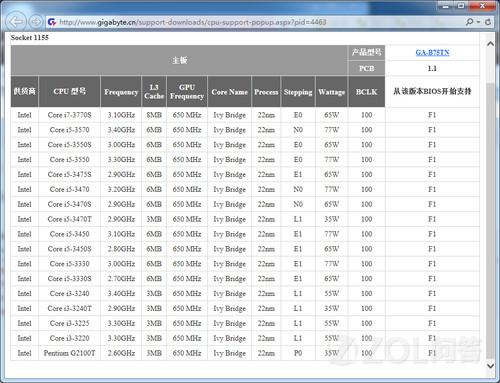Screen dimensions: 500x383
Task: Click the Core i7-3770S cell
Action: [69, 115]
